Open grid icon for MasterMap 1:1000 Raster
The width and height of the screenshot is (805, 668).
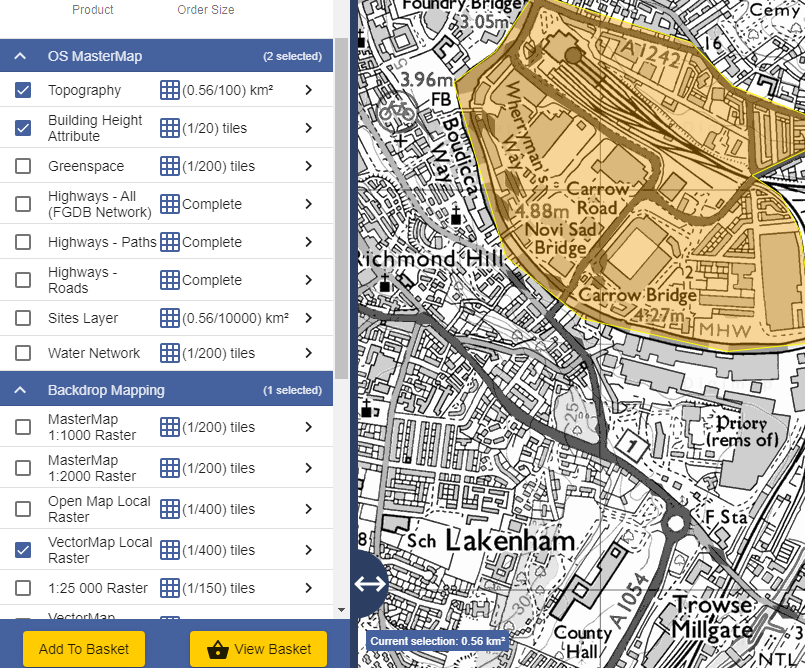(169, 427)
